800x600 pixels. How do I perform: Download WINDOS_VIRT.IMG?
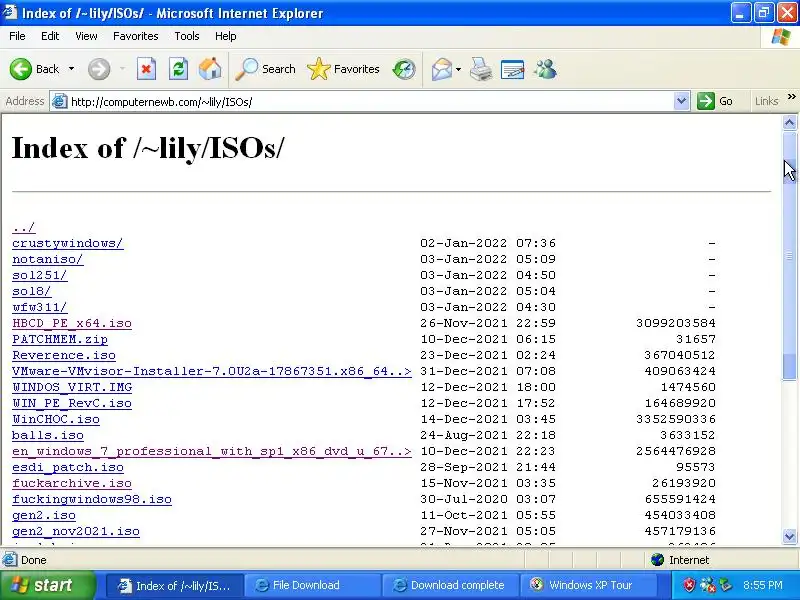coord(72,387)
